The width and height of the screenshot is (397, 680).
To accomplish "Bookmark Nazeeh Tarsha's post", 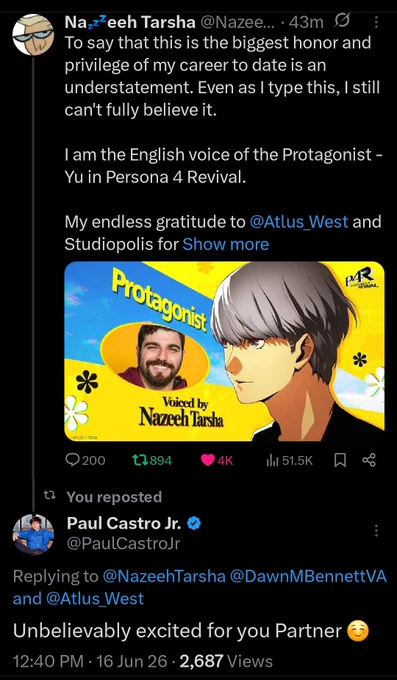I will pos(339,460).
